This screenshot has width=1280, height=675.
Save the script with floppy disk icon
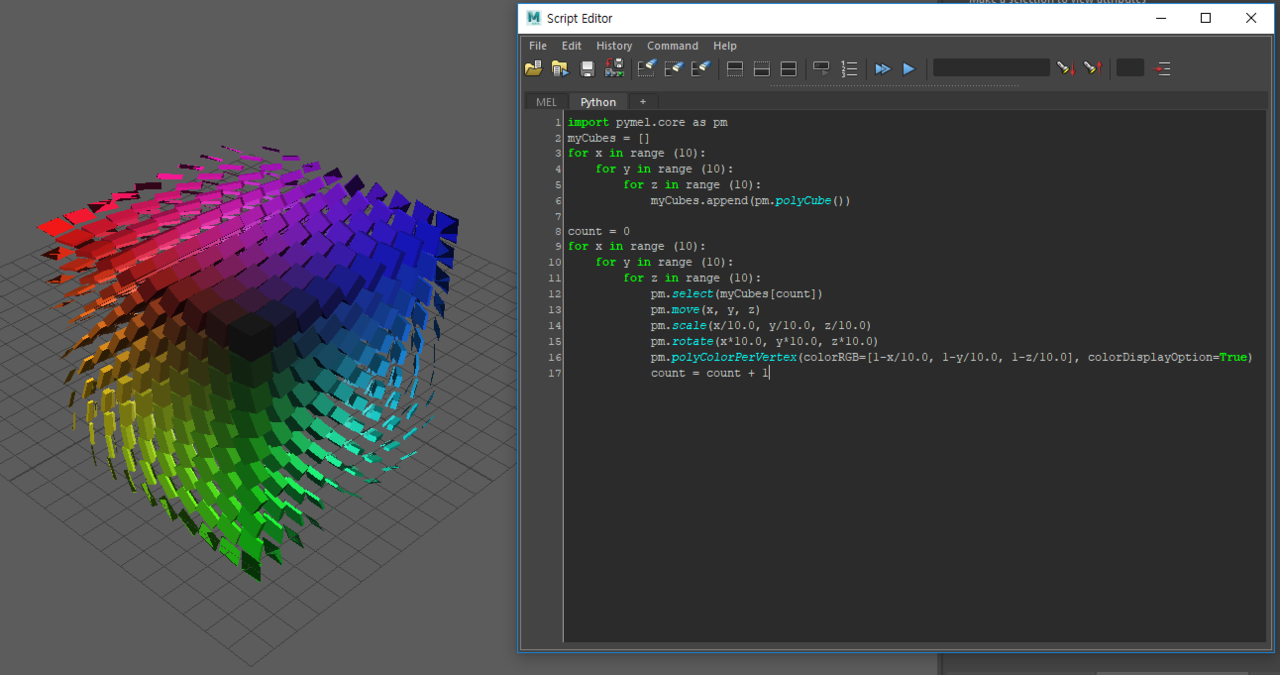(x=587, y=69)
